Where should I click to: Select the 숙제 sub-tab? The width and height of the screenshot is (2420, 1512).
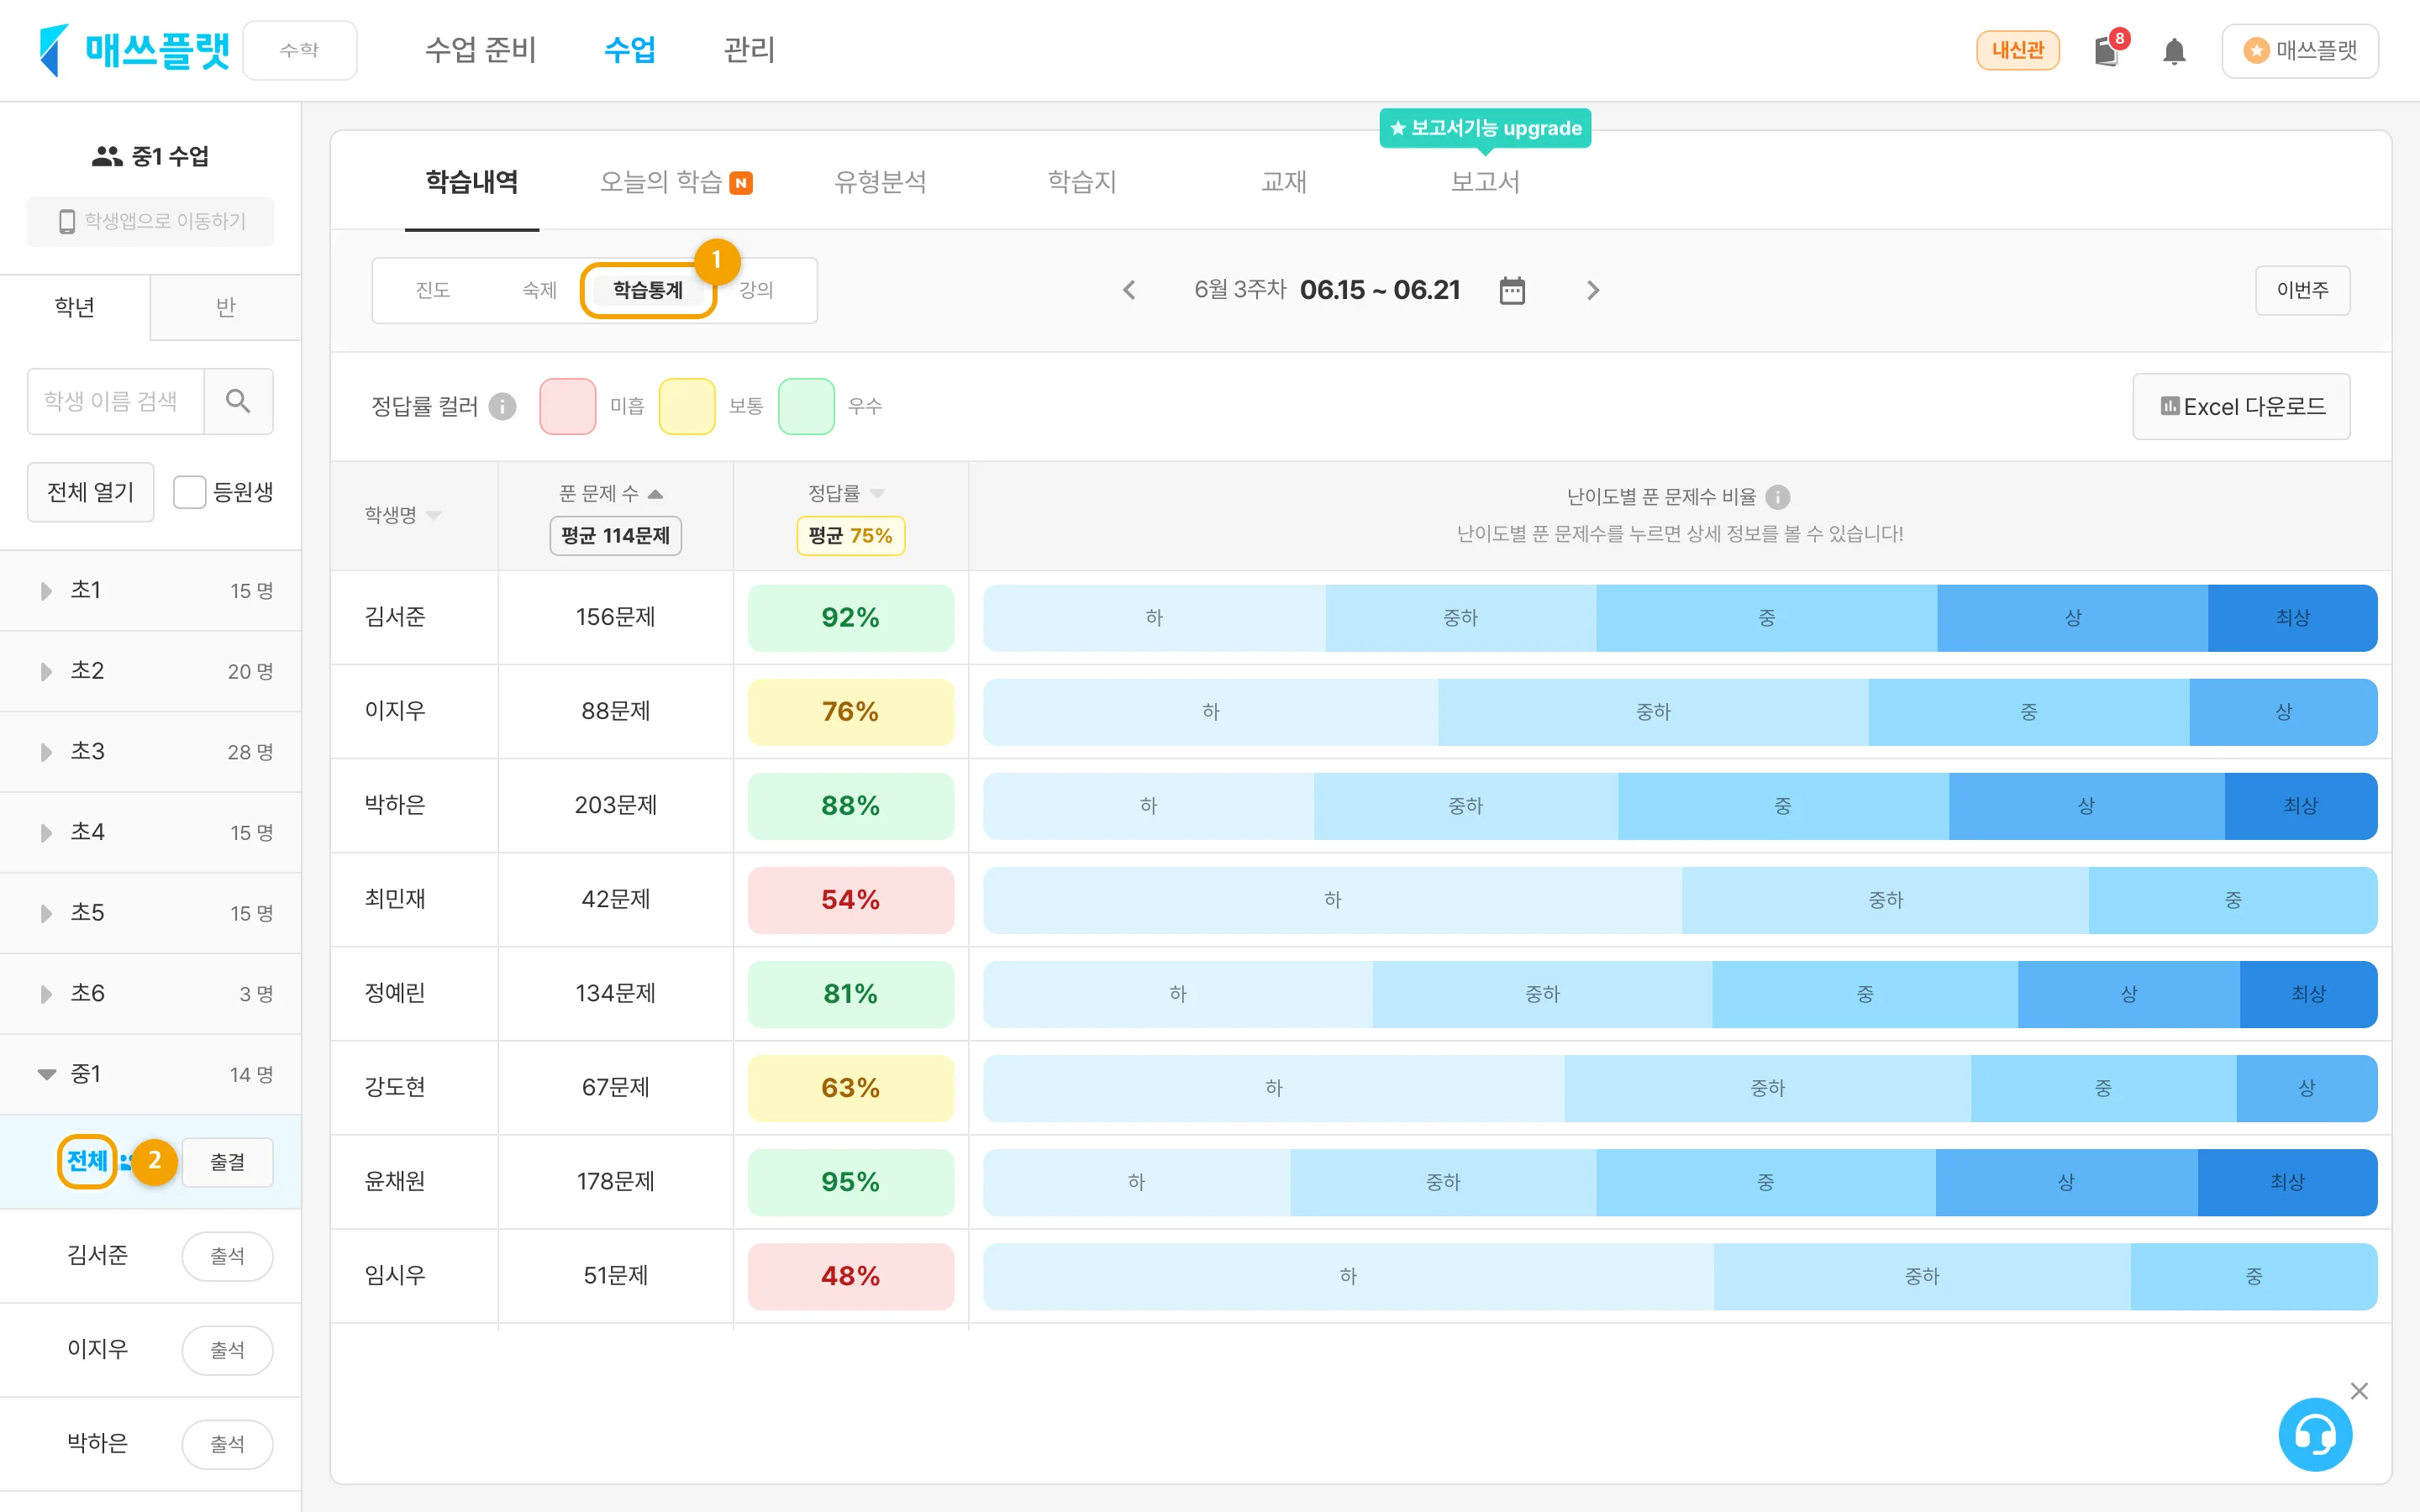point(540,290)
